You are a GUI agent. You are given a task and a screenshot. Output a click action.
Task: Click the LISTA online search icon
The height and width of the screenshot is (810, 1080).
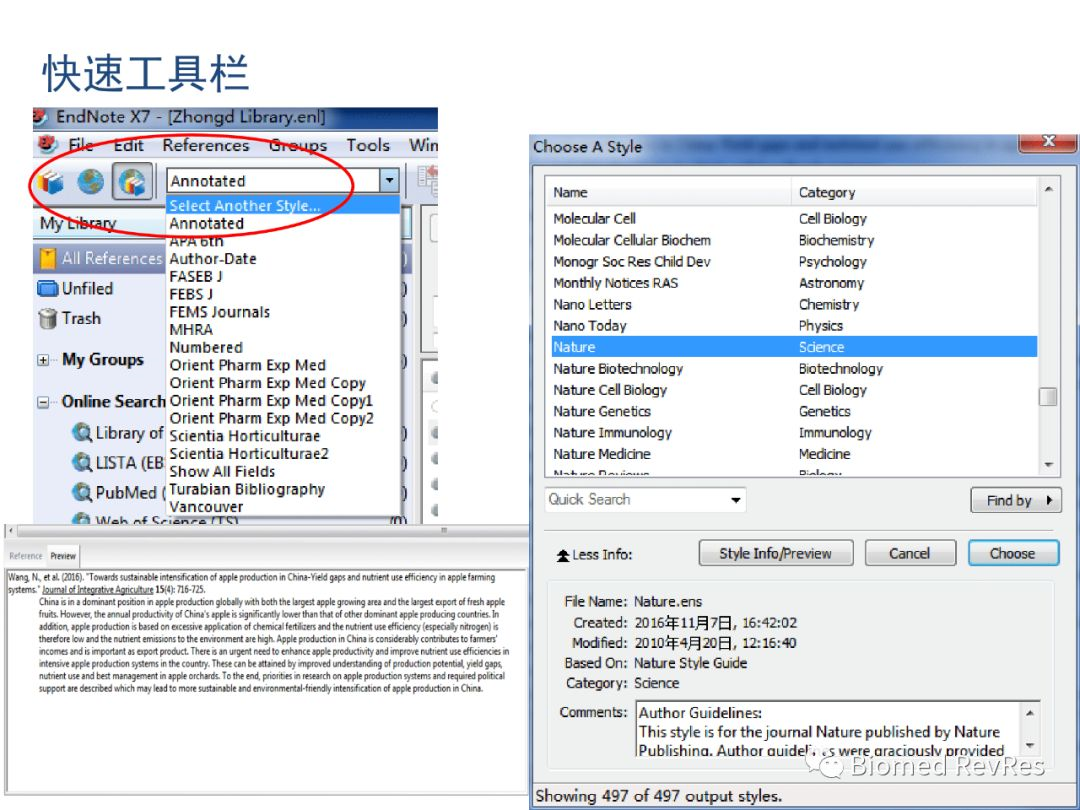[x=83, y=462]
